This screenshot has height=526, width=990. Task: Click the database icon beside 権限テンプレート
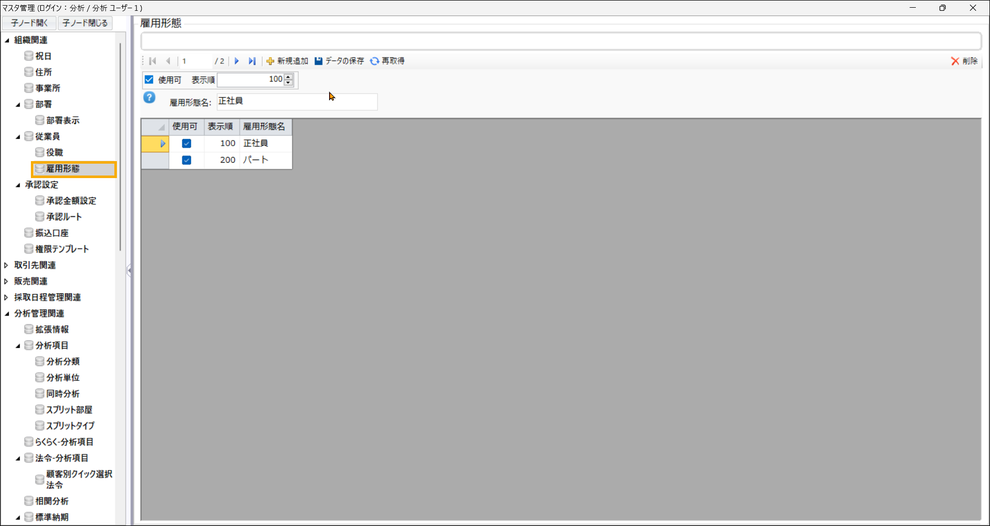click(x=28, y=249)
